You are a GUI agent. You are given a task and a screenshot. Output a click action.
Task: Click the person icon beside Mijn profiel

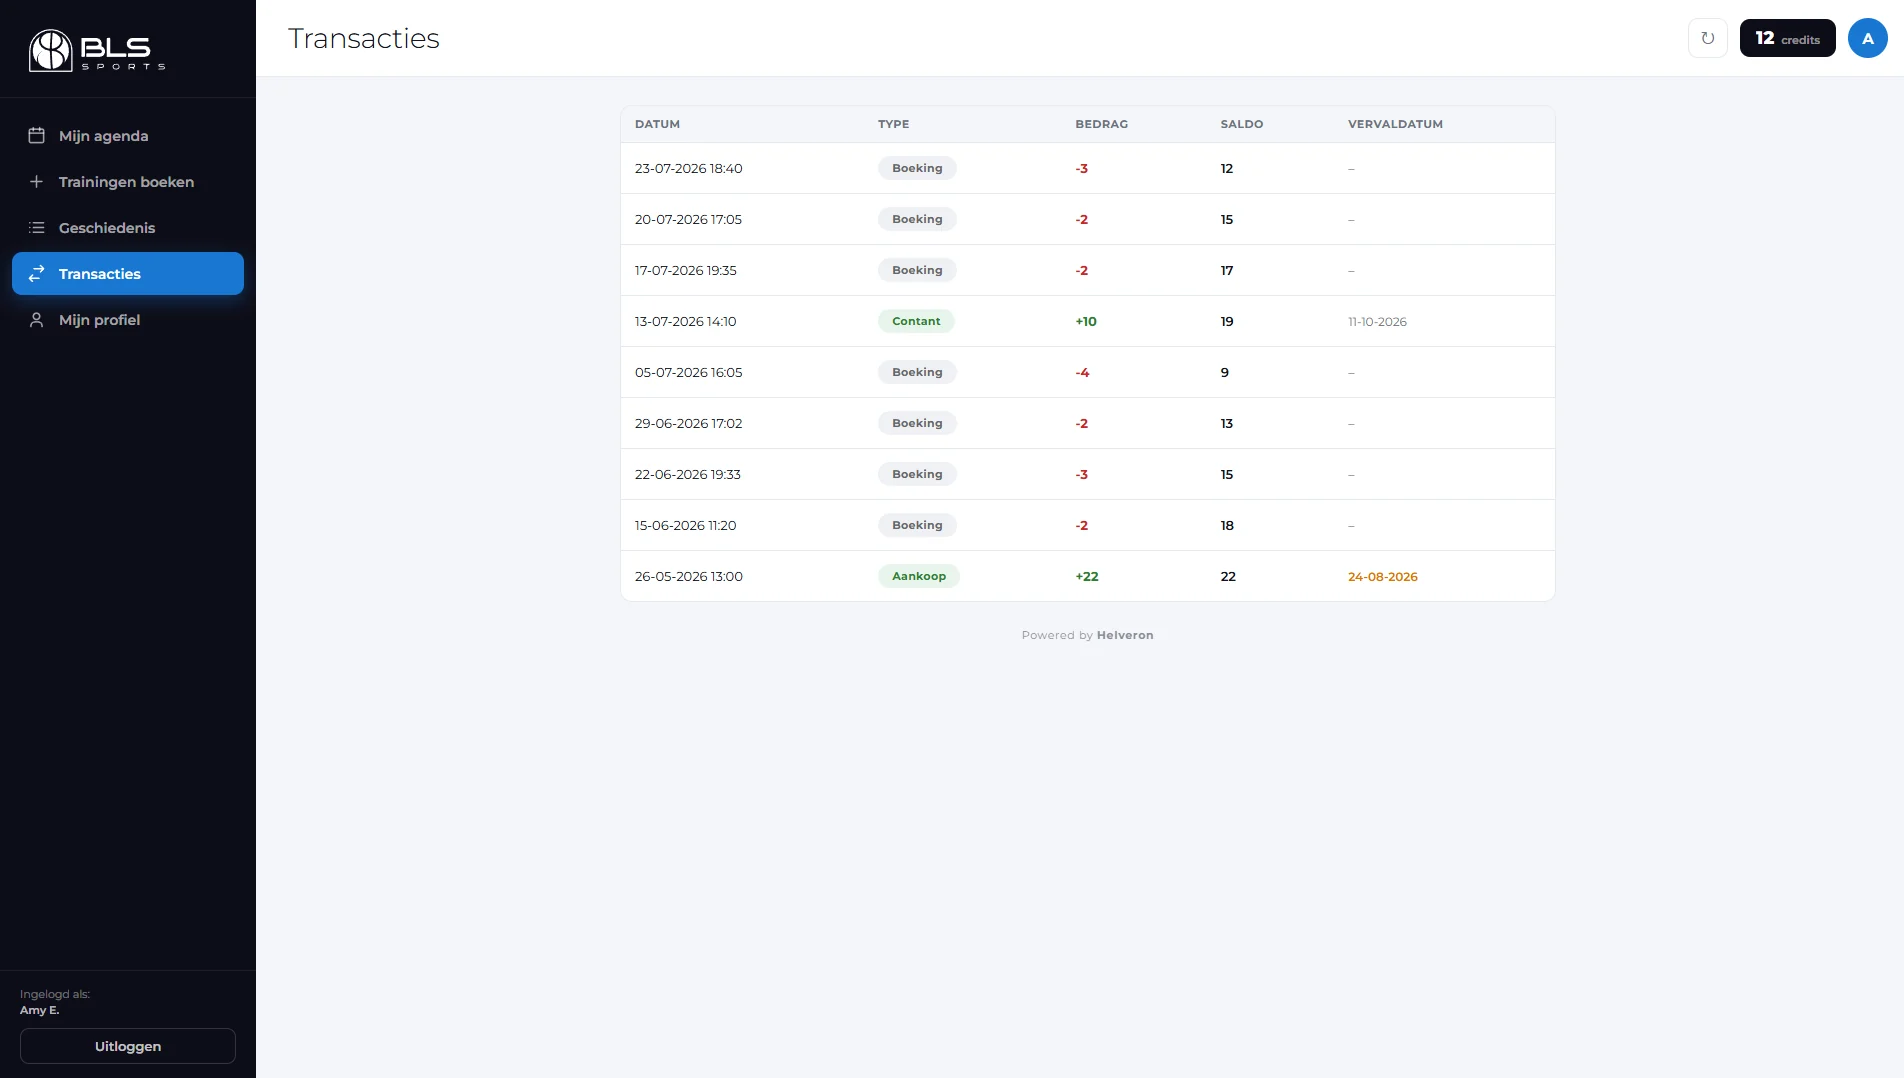(x=36, y=319)
